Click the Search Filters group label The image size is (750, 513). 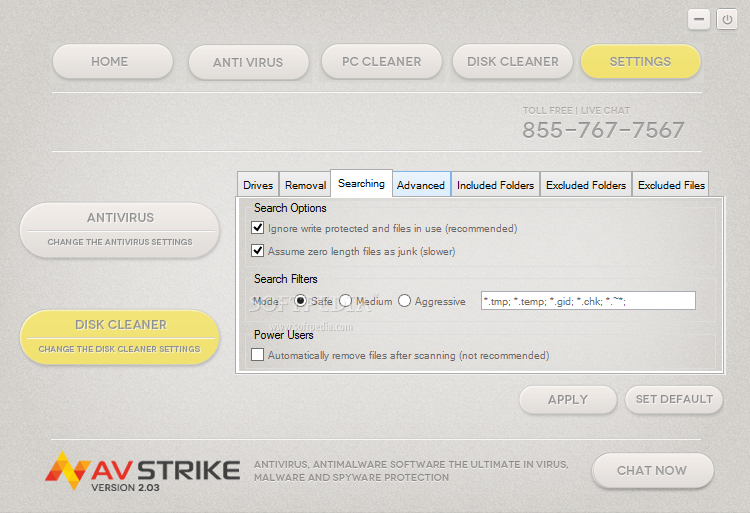tap(286, 279)
